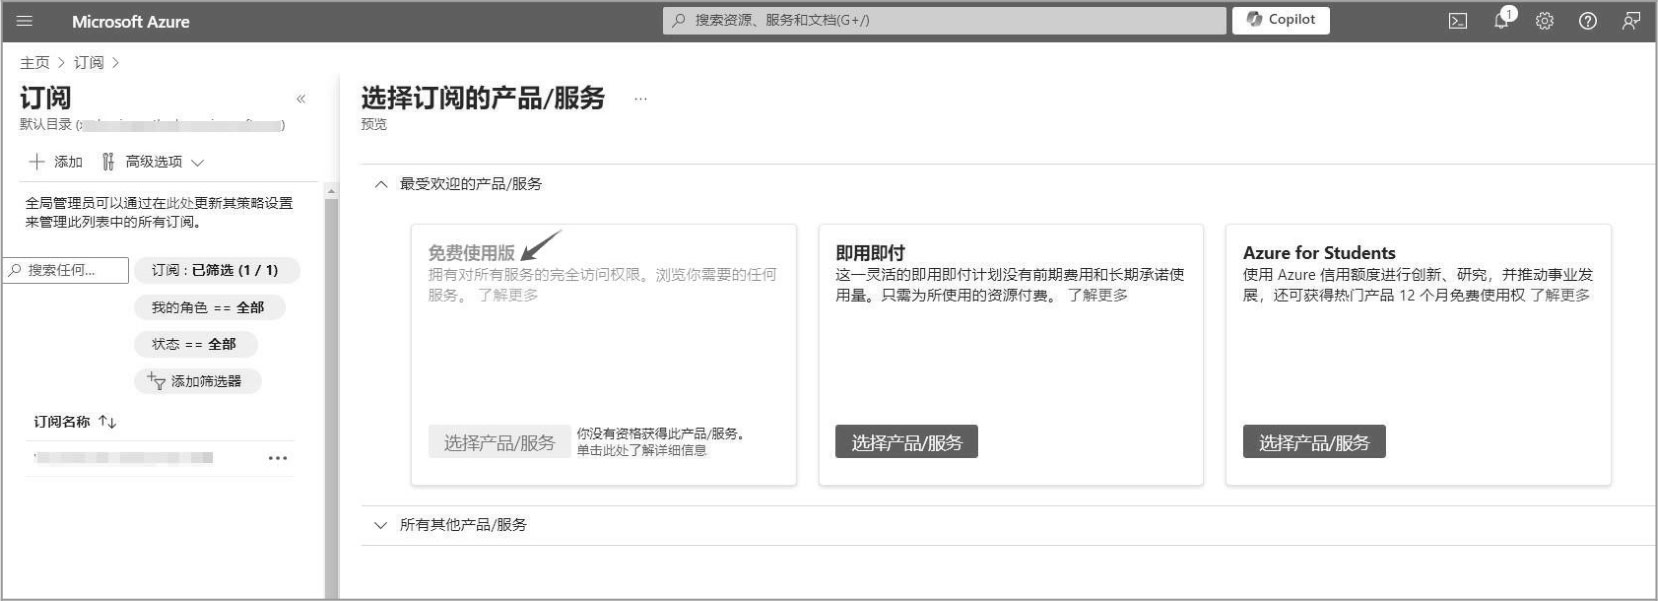Click 了解更多 on the 即用即付 card
This screenshot has height=601, width=1658.
(1097, 295)
